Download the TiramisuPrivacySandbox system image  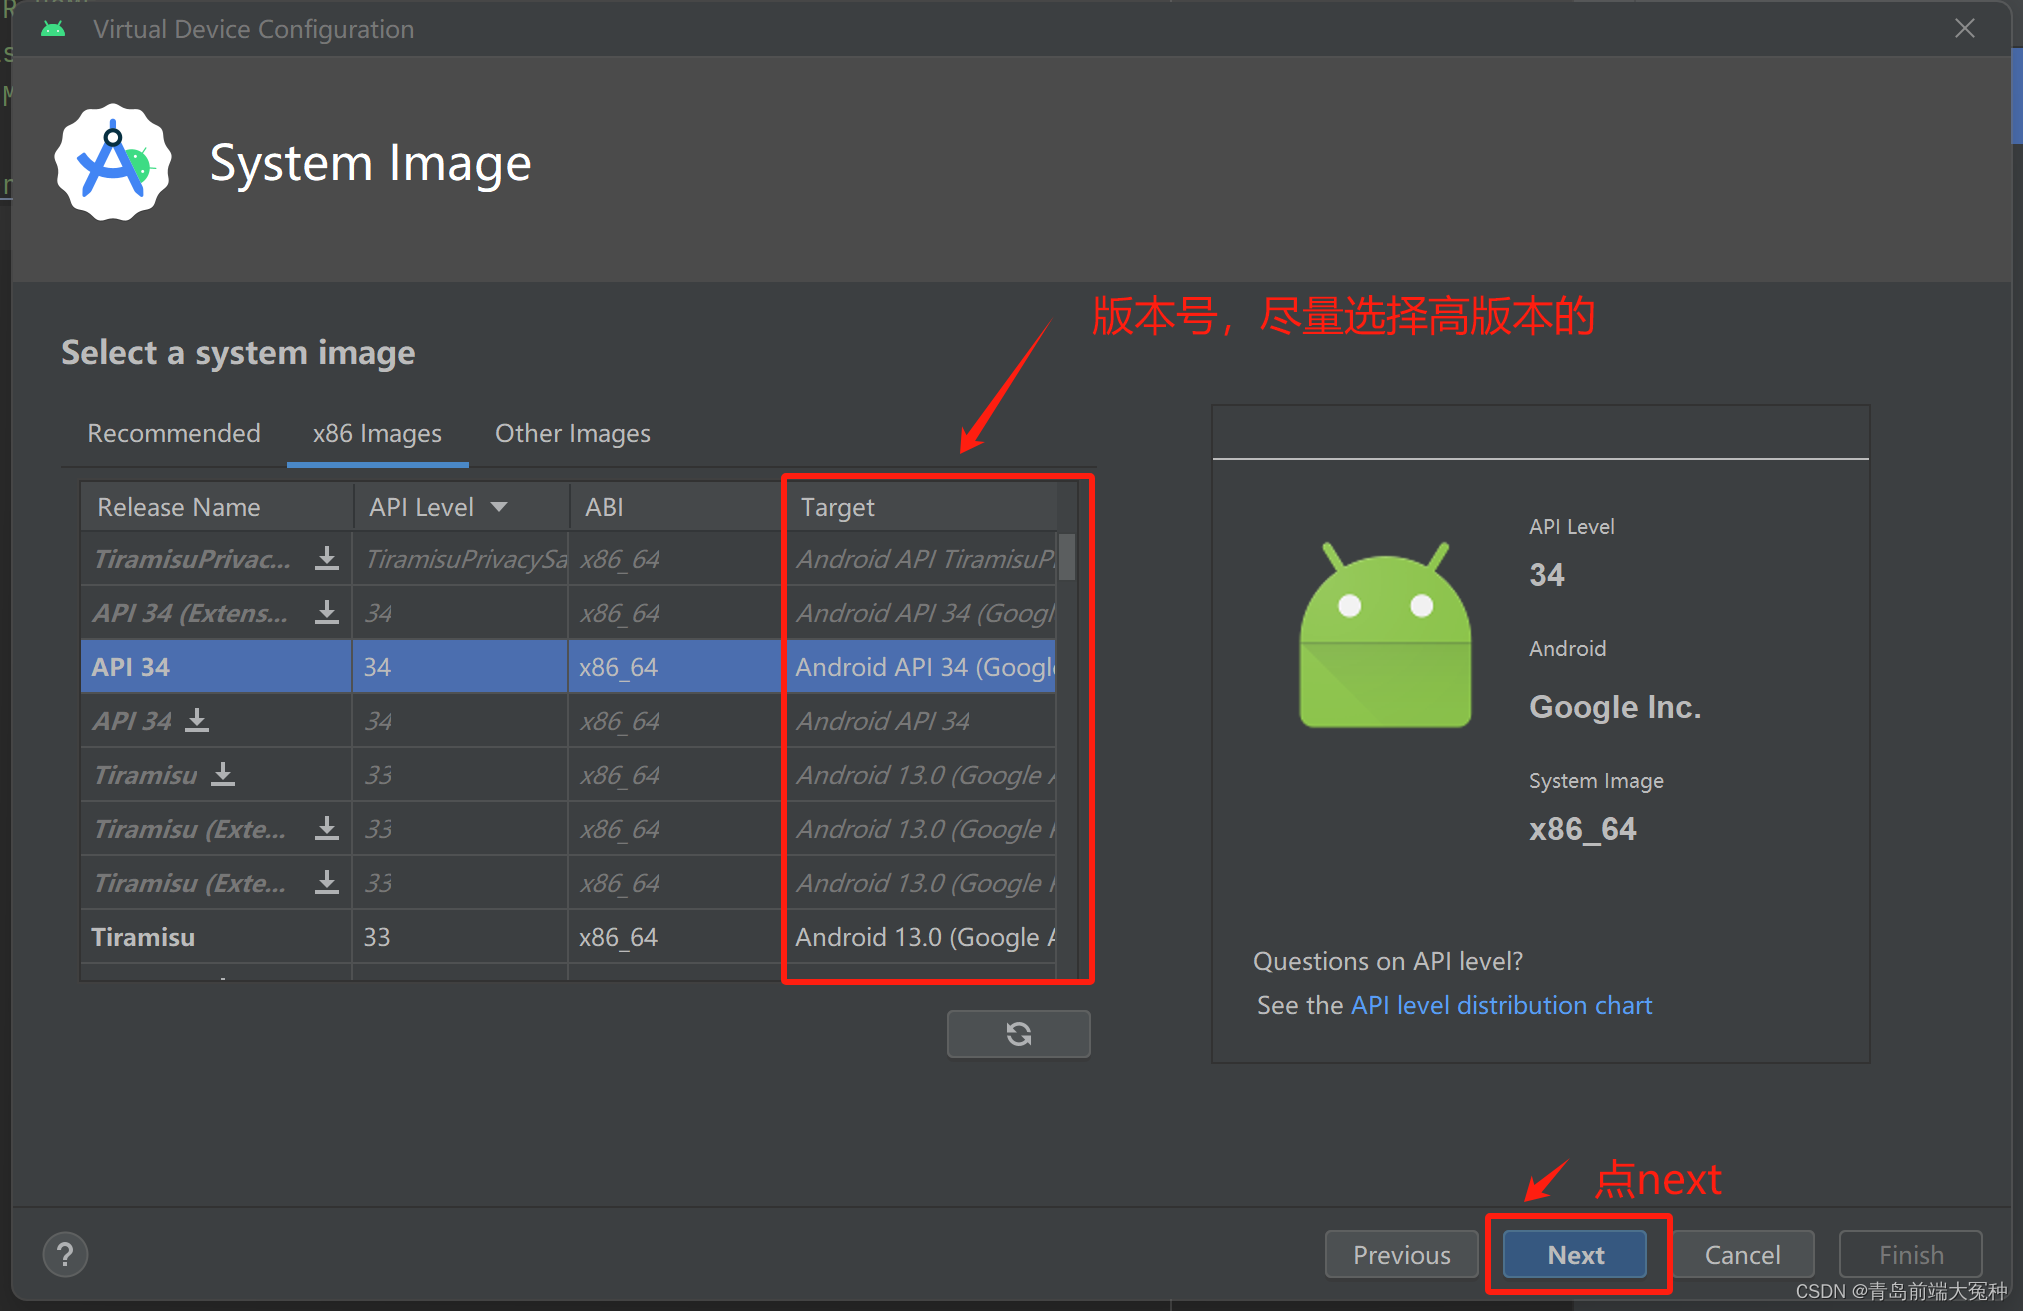coord(326,558)
